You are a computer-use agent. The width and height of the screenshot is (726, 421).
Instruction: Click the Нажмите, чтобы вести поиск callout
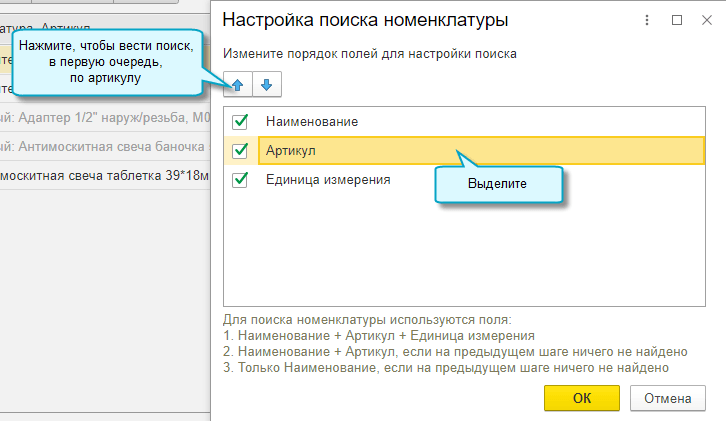pyautogui.click(x=106, y=62)
